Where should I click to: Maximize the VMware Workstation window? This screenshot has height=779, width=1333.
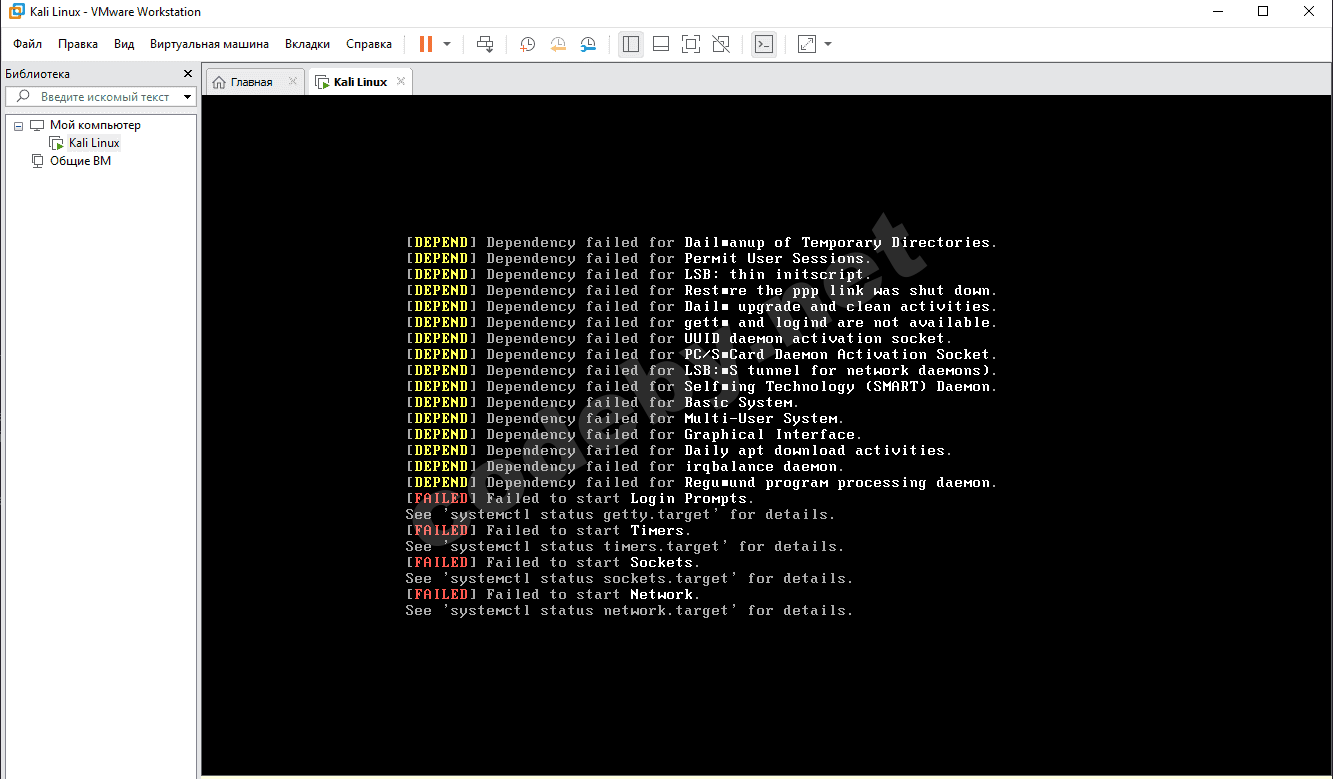(x=1263, y=12)
